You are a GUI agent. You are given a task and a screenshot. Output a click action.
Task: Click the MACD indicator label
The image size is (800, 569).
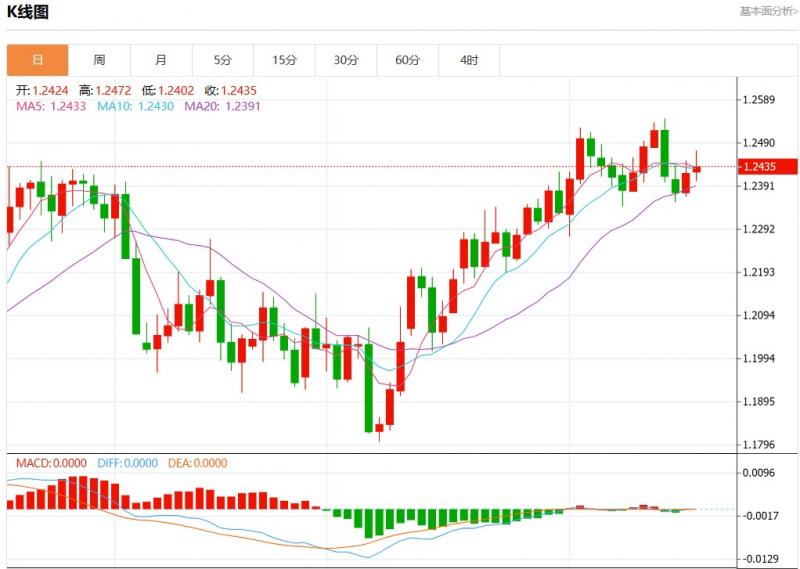[x=49, y=463]
